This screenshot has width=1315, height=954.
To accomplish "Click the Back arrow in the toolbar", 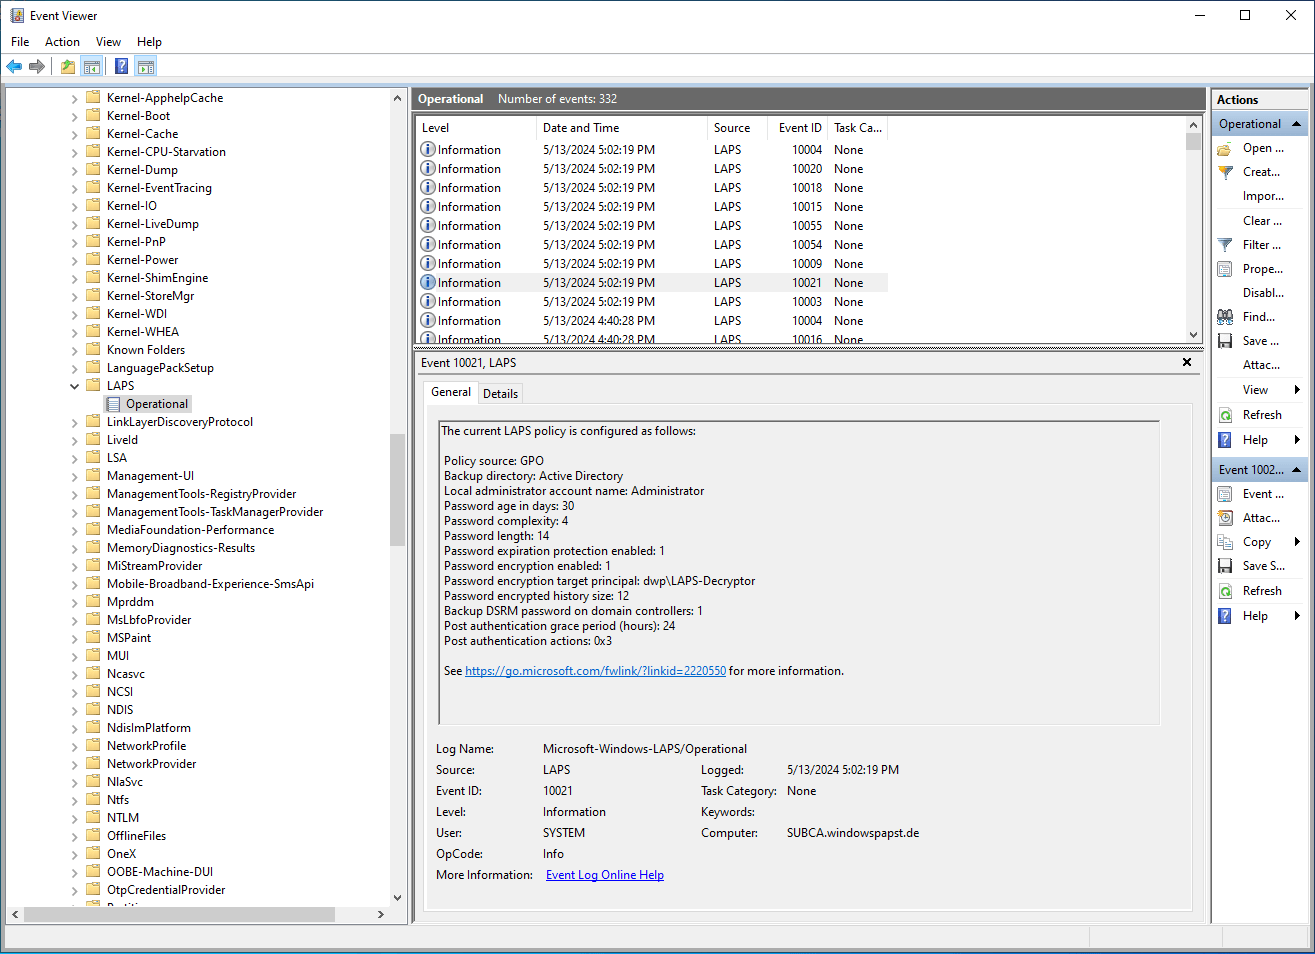I will click(14, 67).
